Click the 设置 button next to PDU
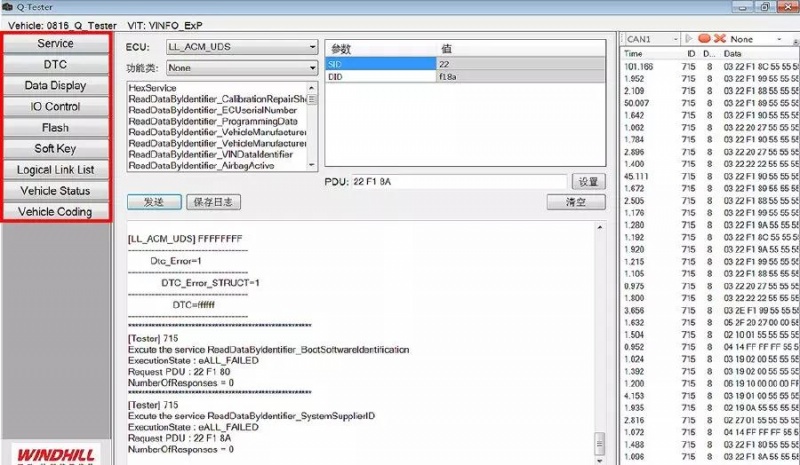 pyautogui.click(x=589, y=181)
